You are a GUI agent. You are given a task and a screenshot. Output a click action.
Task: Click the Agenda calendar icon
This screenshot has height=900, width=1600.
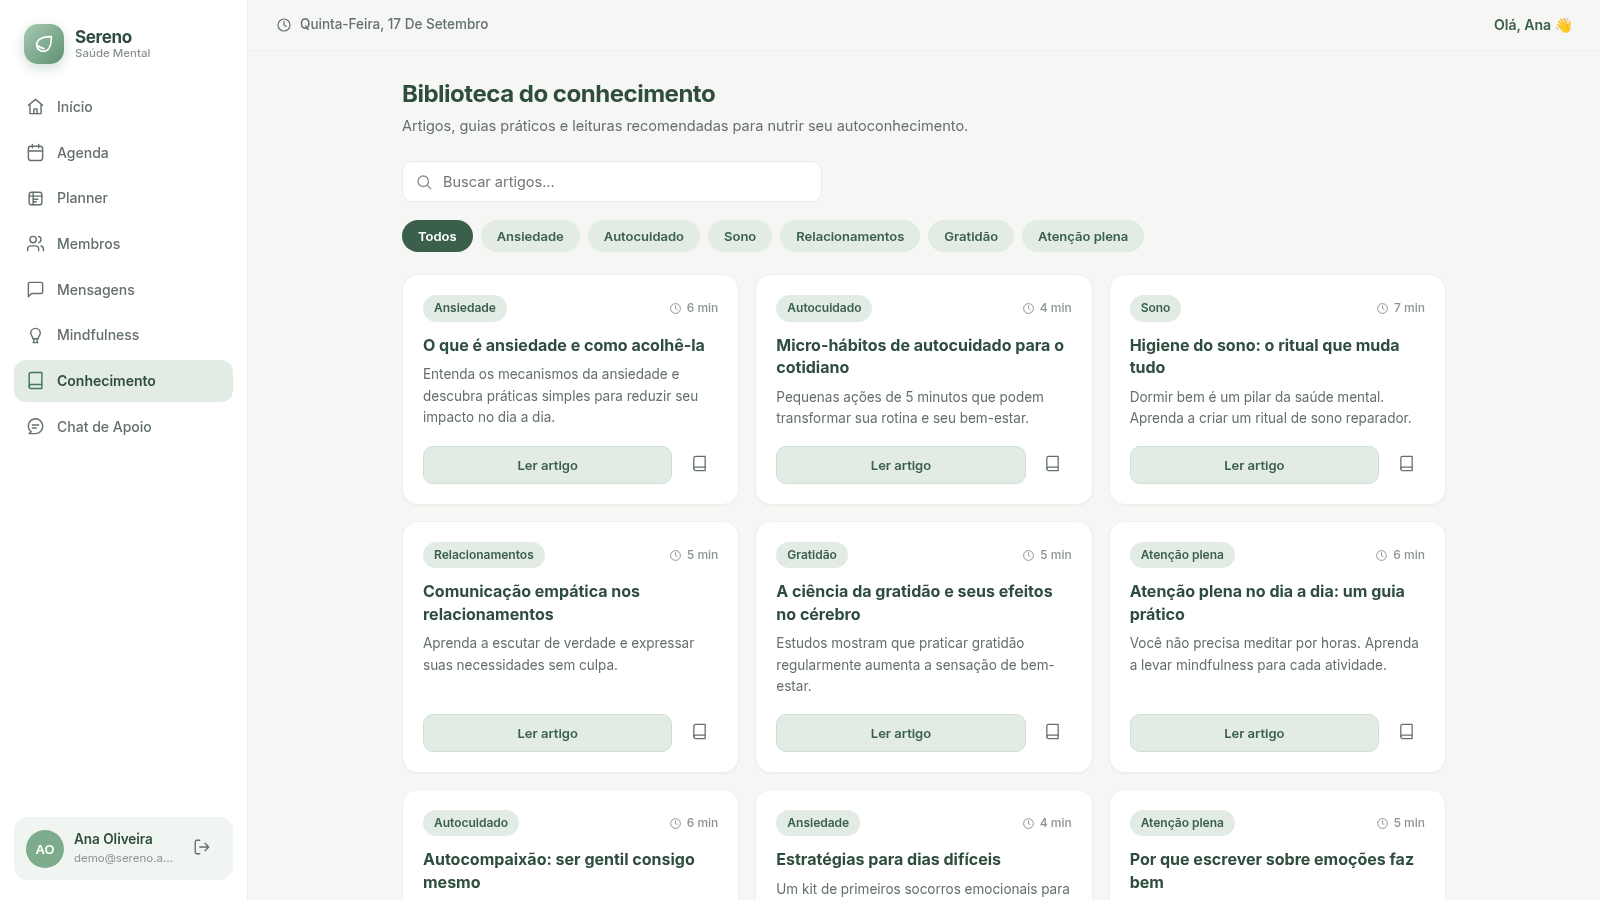[x=36, y=153]
